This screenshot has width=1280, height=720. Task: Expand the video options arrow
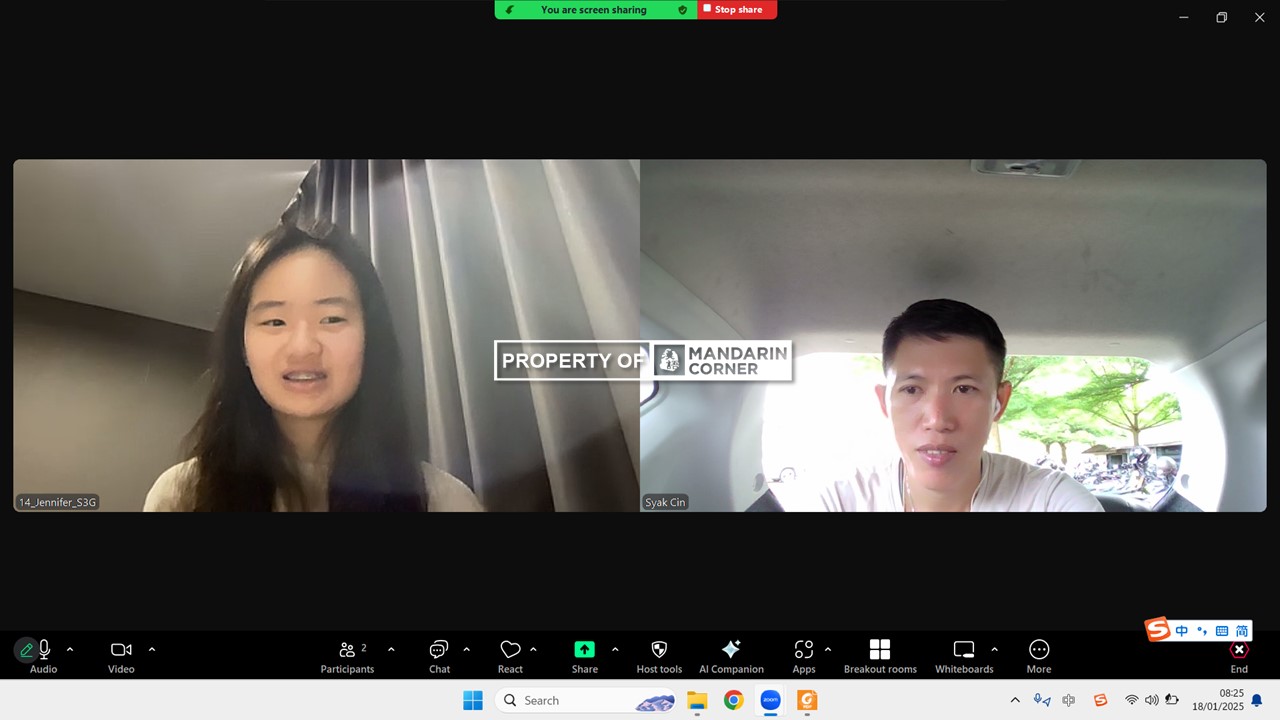click(152, 650)
